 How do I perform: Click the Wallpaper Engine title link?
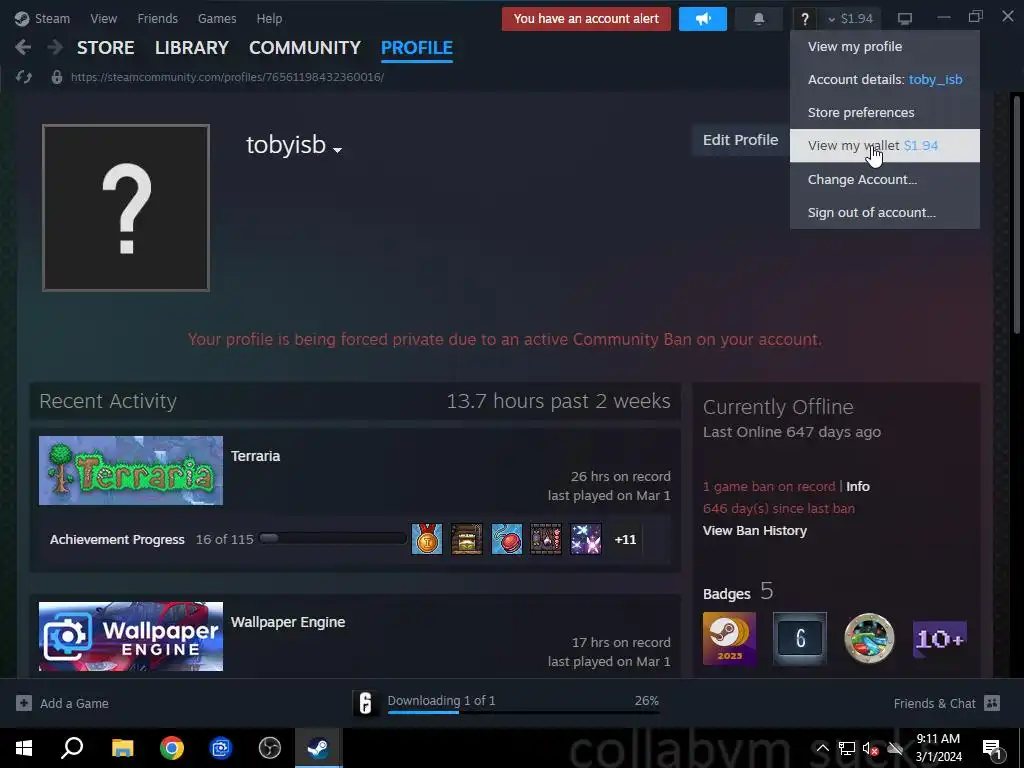[x=288, y=622]
